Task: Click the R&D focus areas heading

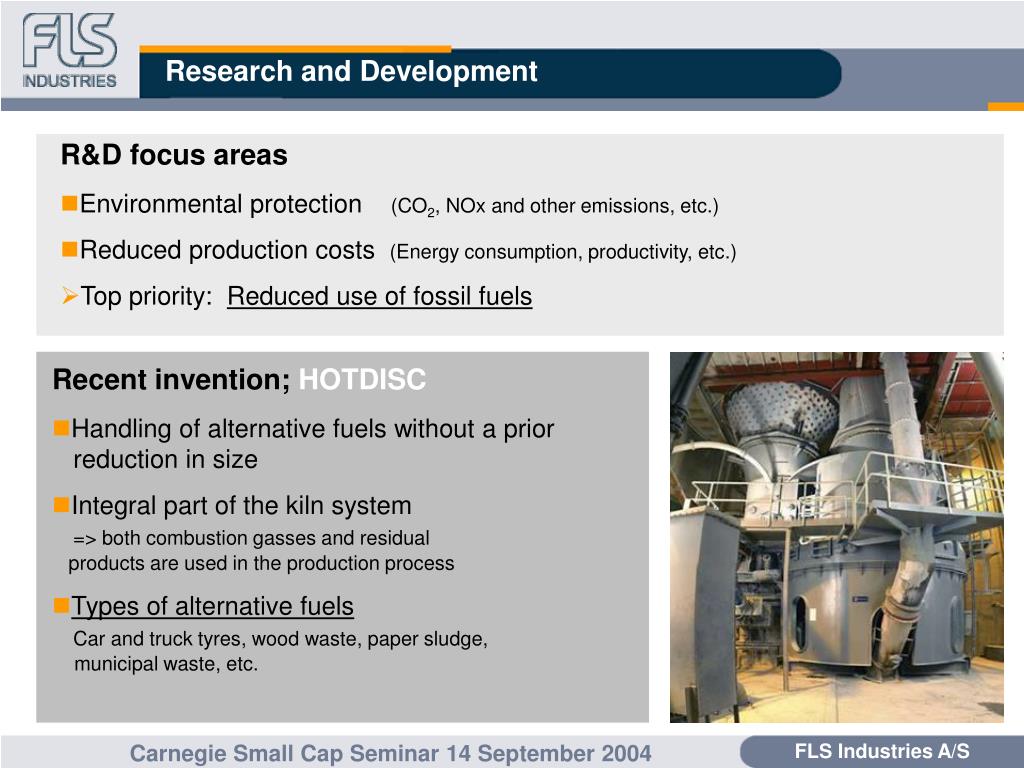Action: click(174, 155)
